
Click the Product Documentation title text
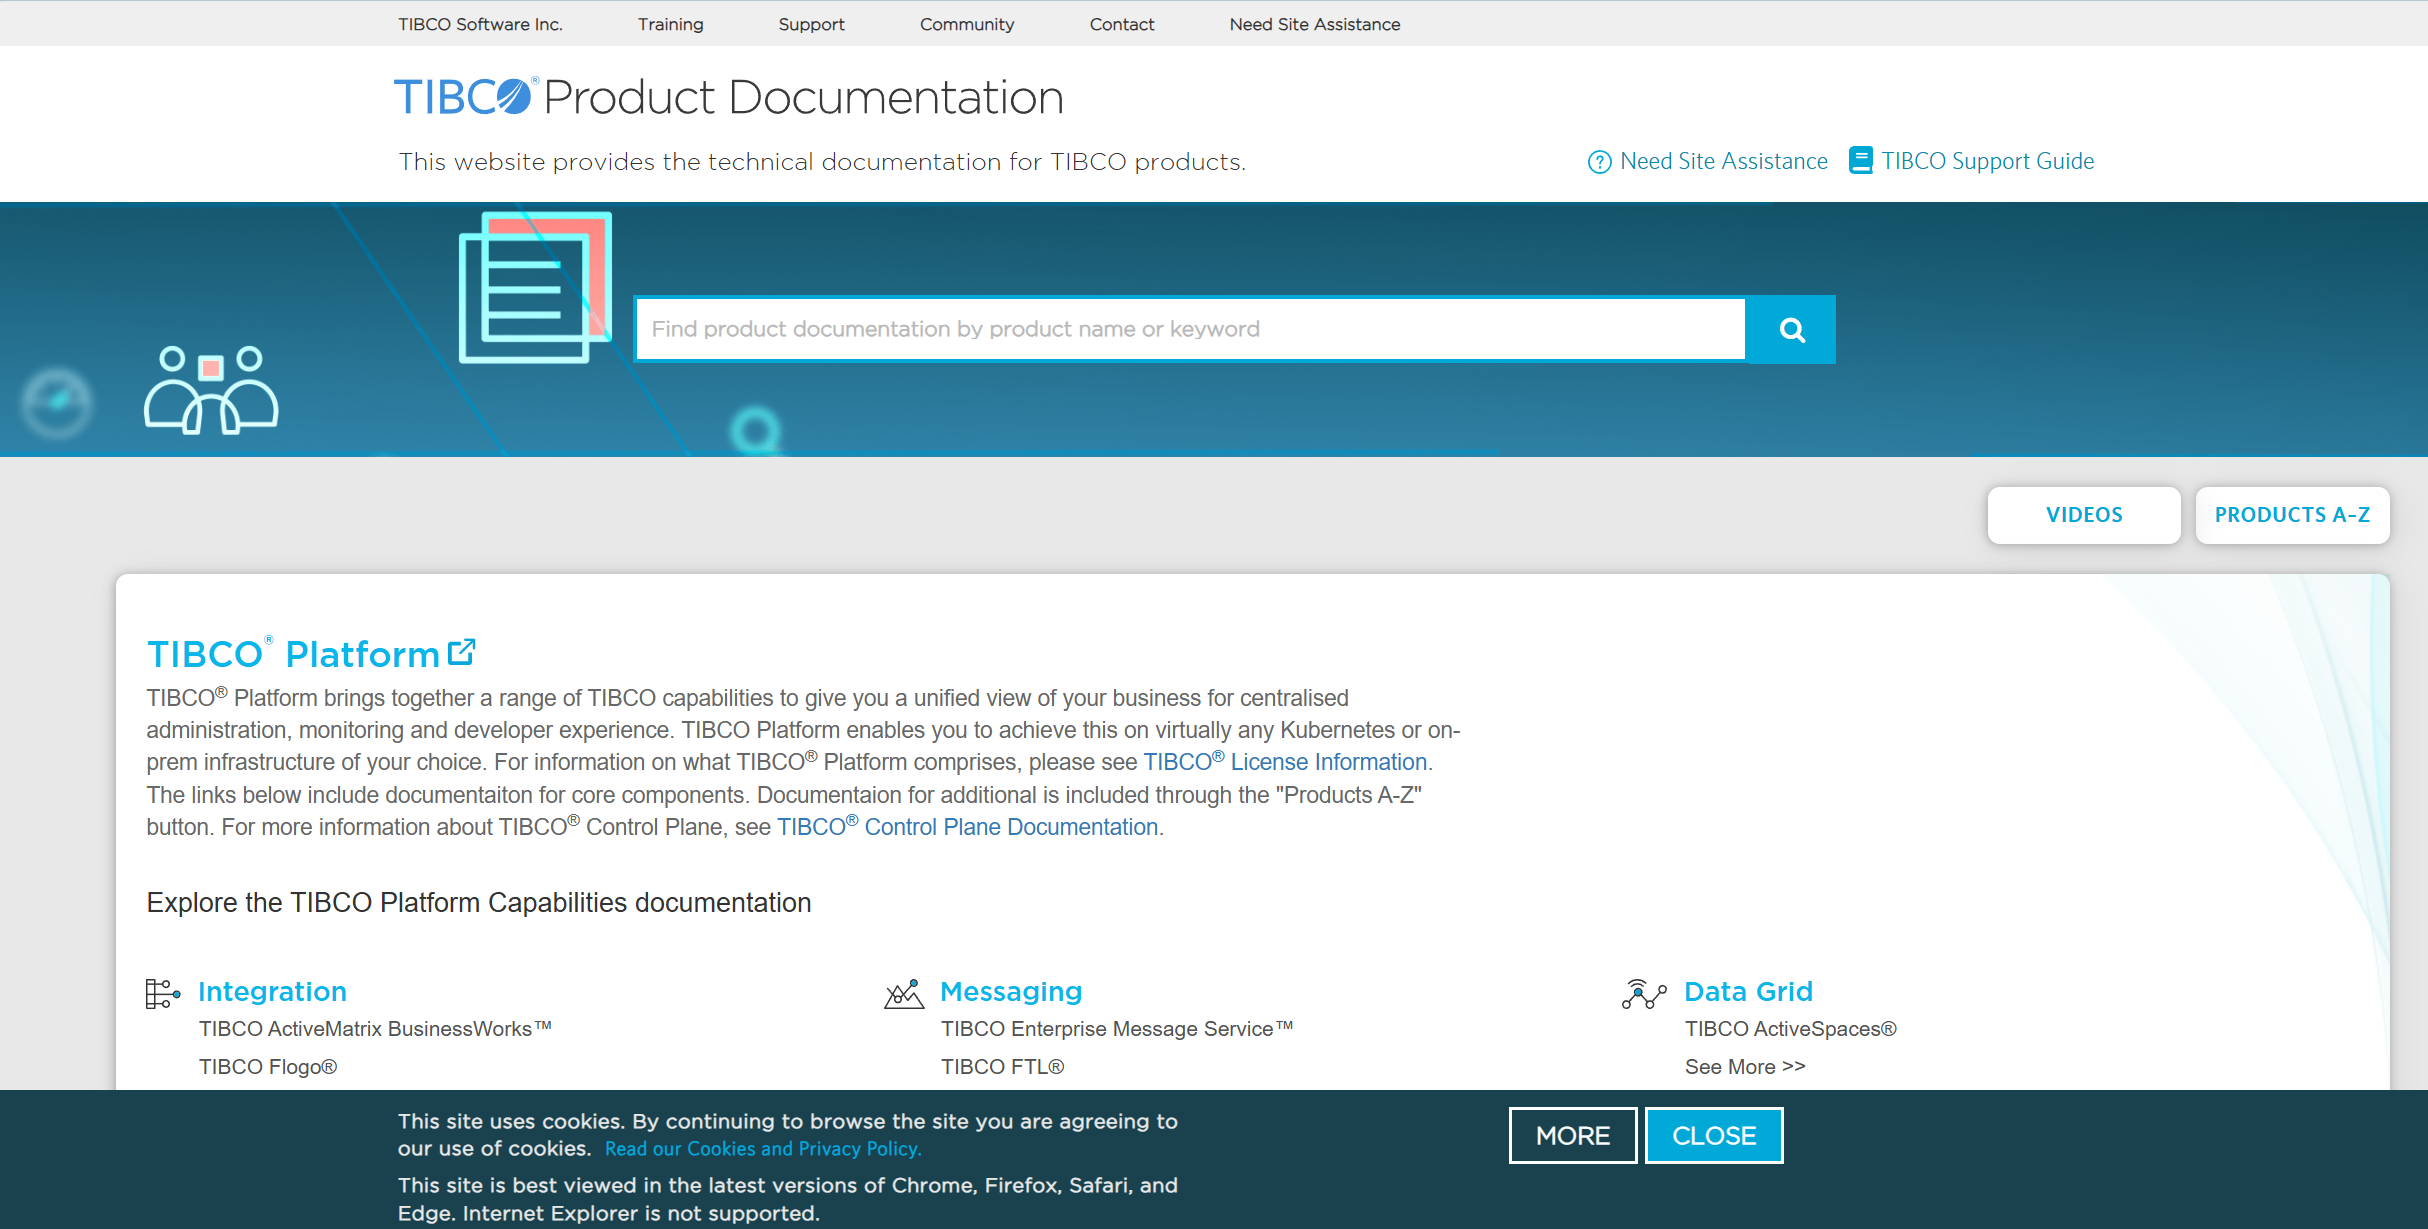(804, 98)
